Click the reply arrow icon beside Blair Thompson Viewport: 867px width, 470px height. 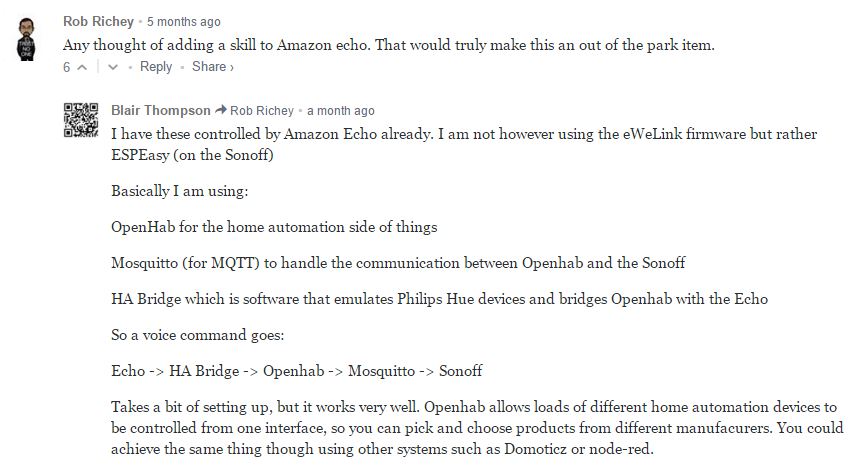pos(222,111)
